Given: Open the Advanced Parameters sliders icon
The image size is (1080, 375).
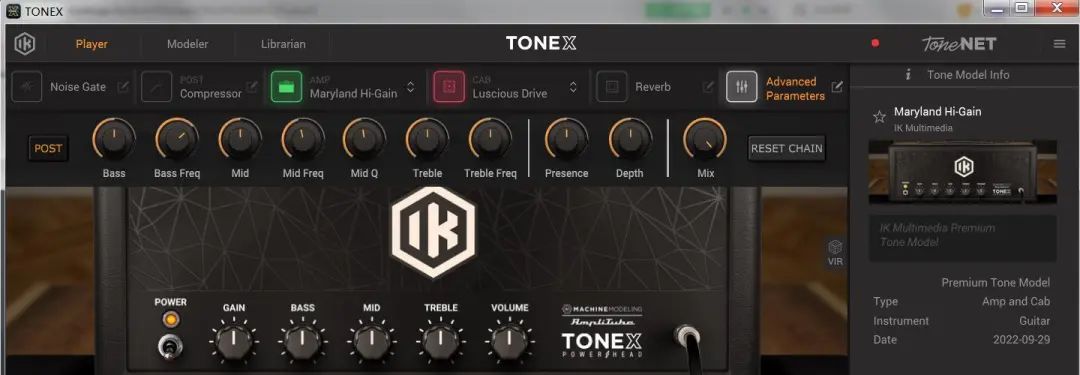Looking at the screenshot, I should [x=742, y=87].
